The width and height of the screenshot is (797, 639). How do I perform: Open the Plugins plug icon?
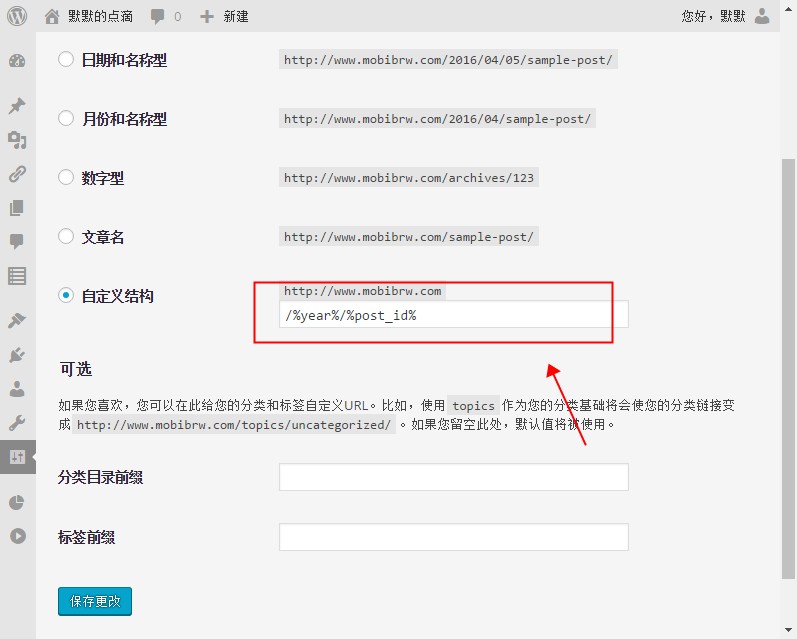point(17,355)
